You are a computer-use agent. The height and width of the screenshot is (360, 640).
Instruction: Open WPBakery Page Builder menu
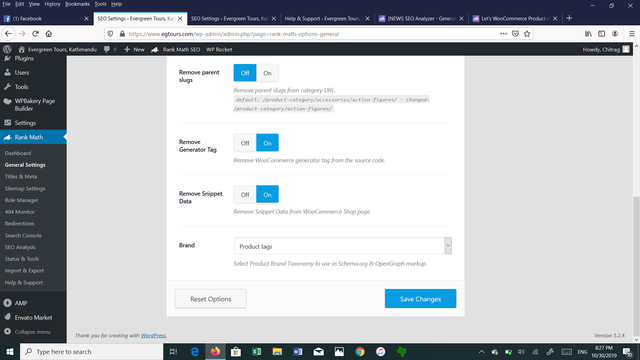33,104
